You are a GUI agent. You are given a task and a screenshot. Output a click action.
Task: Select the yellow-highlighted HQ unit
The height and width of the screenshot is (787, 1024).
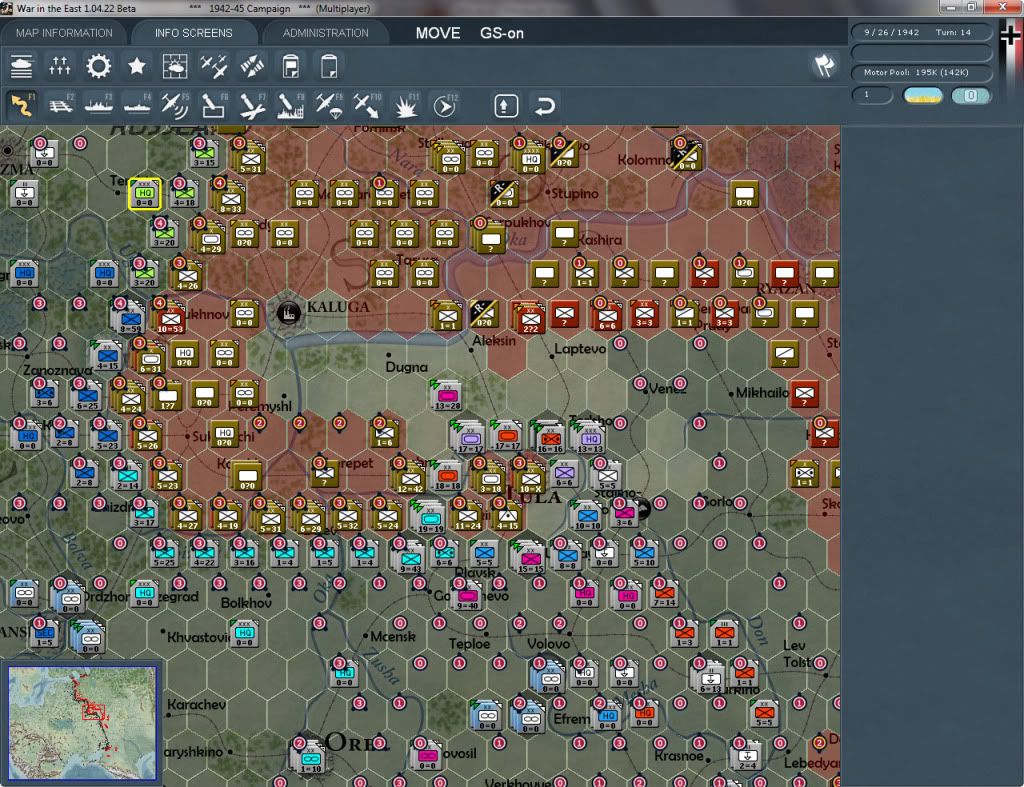click(x=144, y=194)
